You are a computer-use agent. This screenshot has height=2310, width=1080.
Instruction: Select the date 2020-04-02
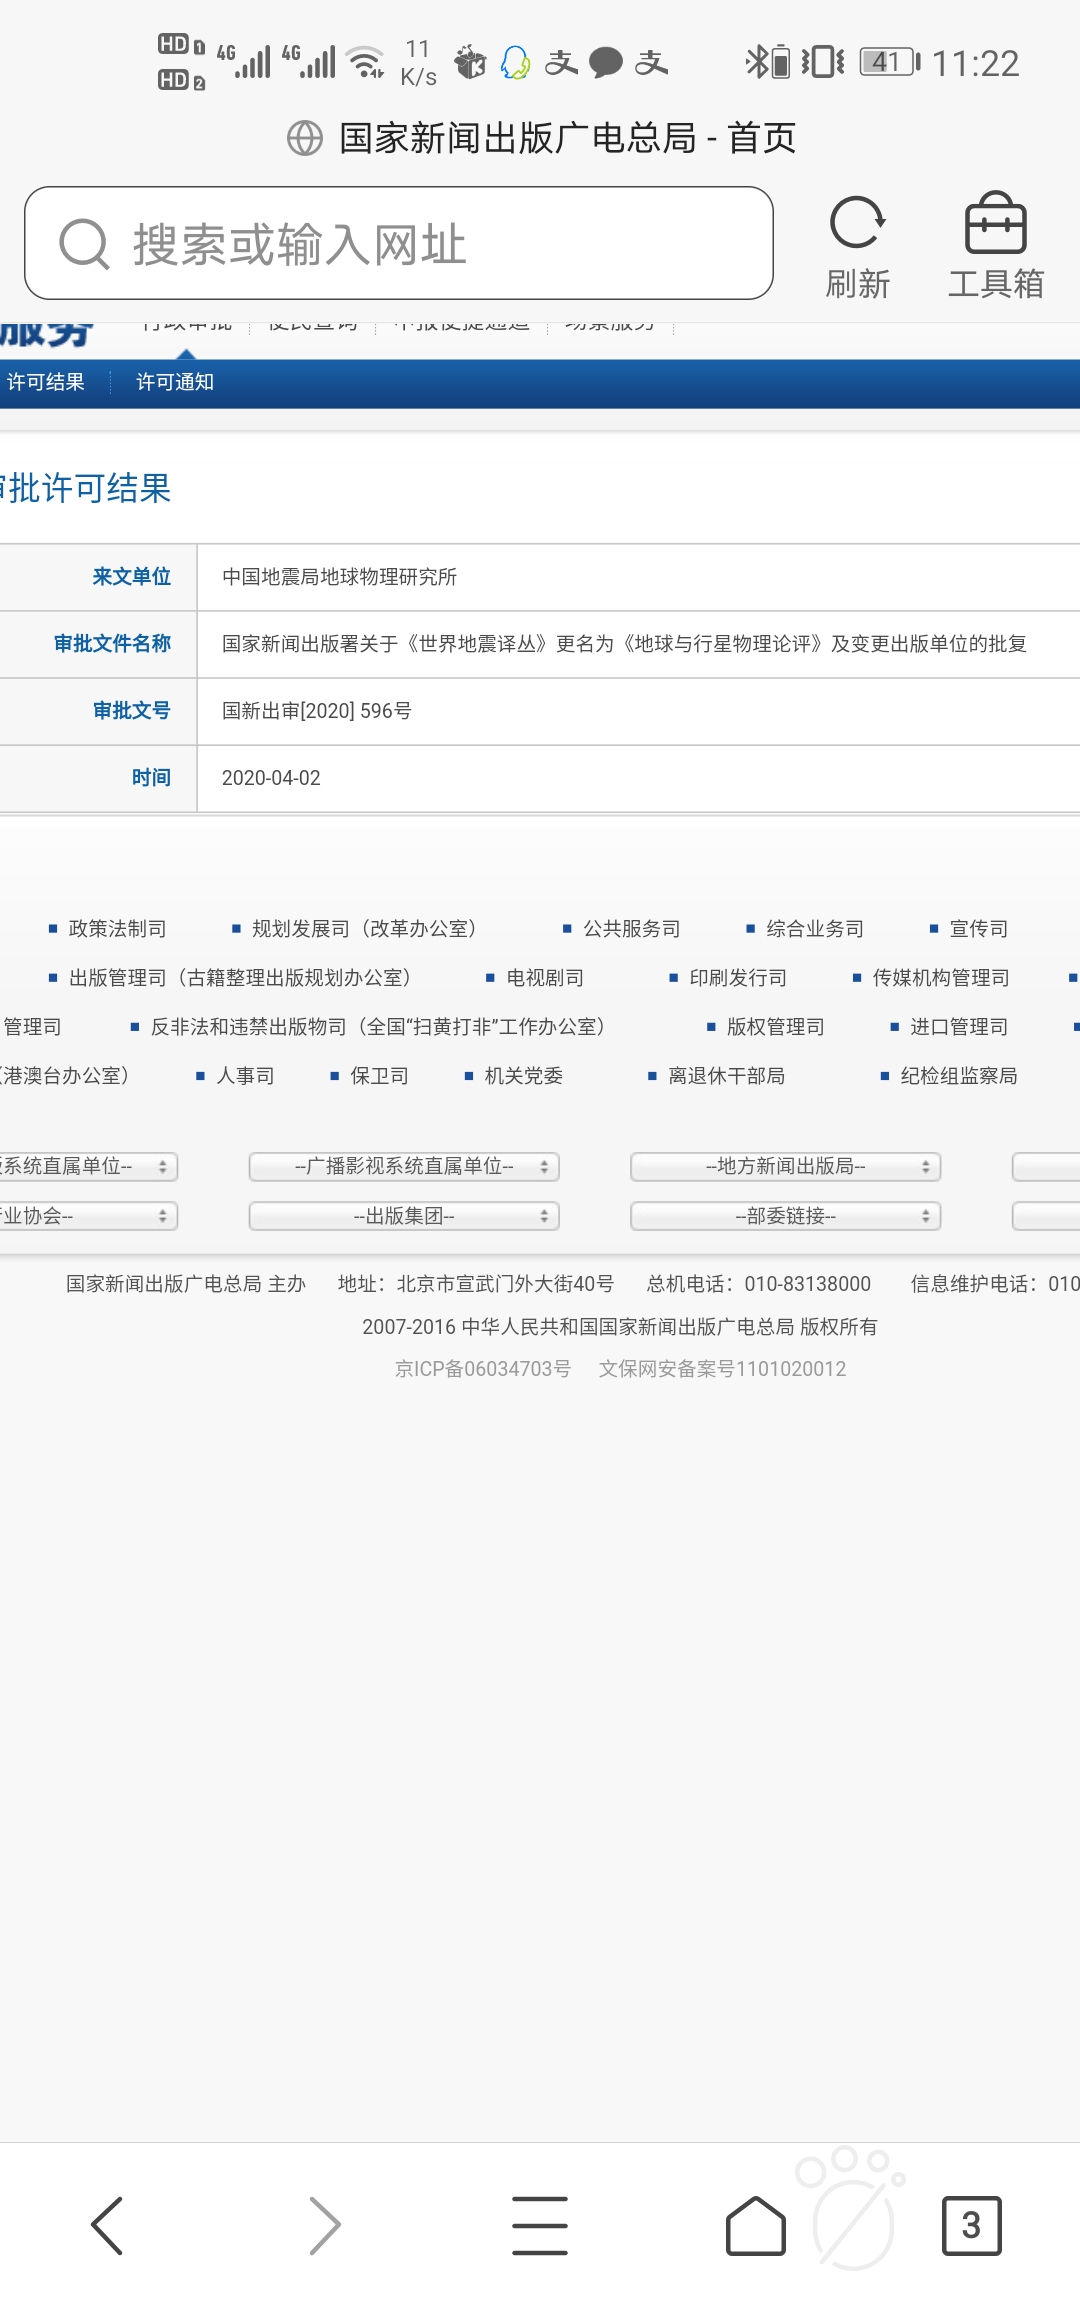(x=271, y=778)
